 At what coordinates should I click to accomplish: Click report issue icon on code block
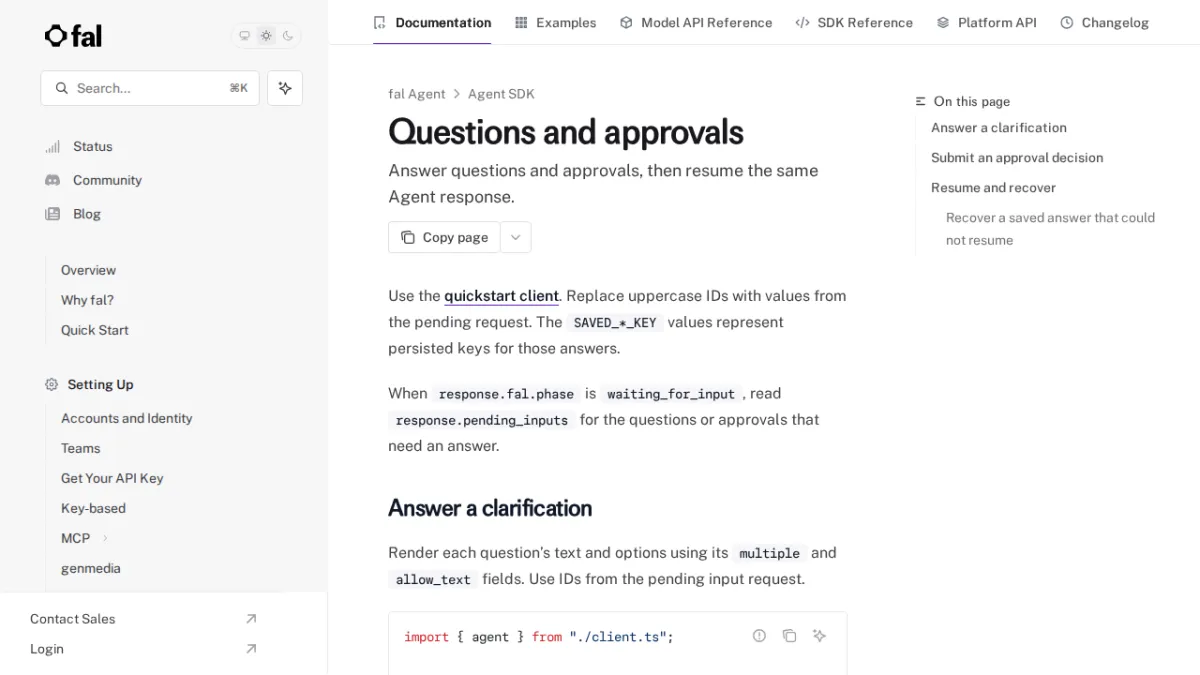click(759, 636)
